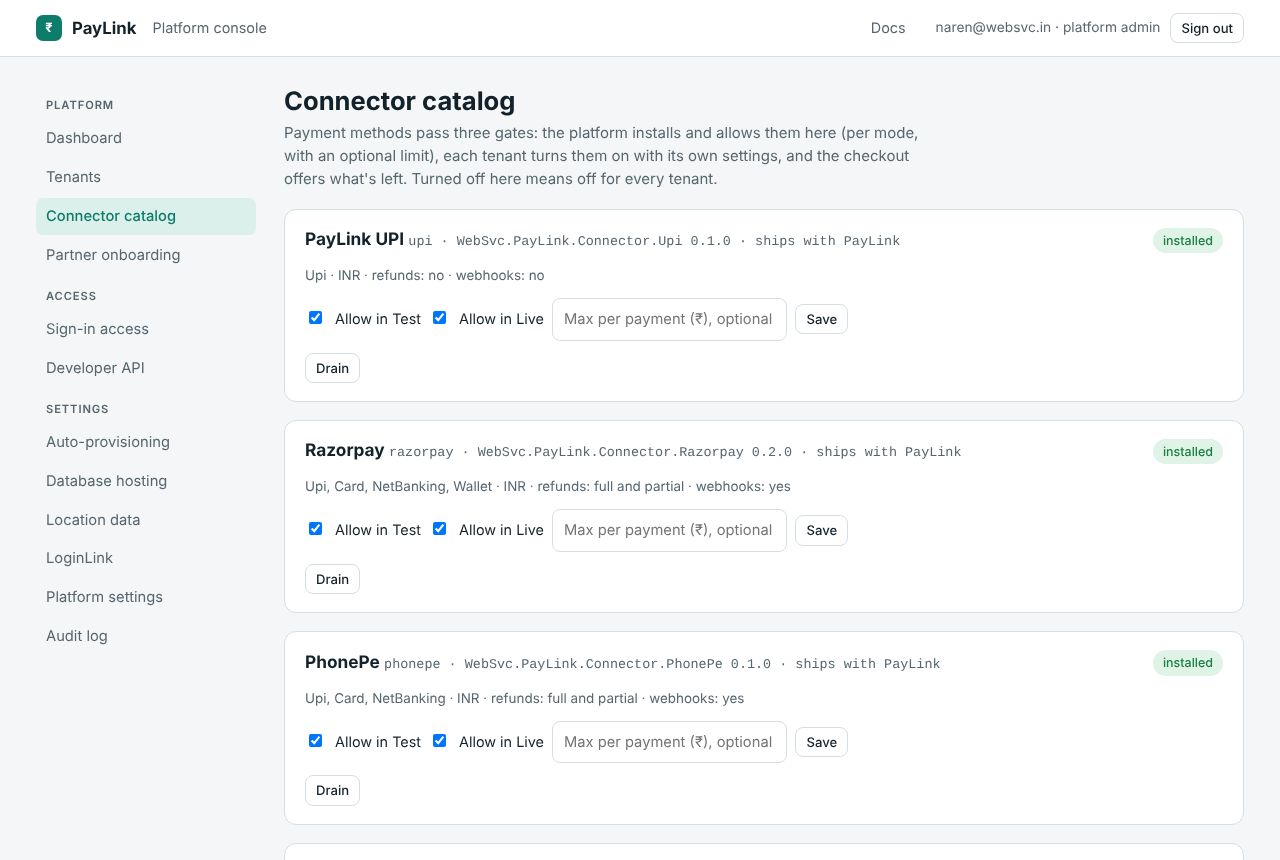Click WebSvc.PayLink.Connector.PhonePe 0.1.0 package text
The height and width of the screenshot is (860, 1280).
pos(617,664)
